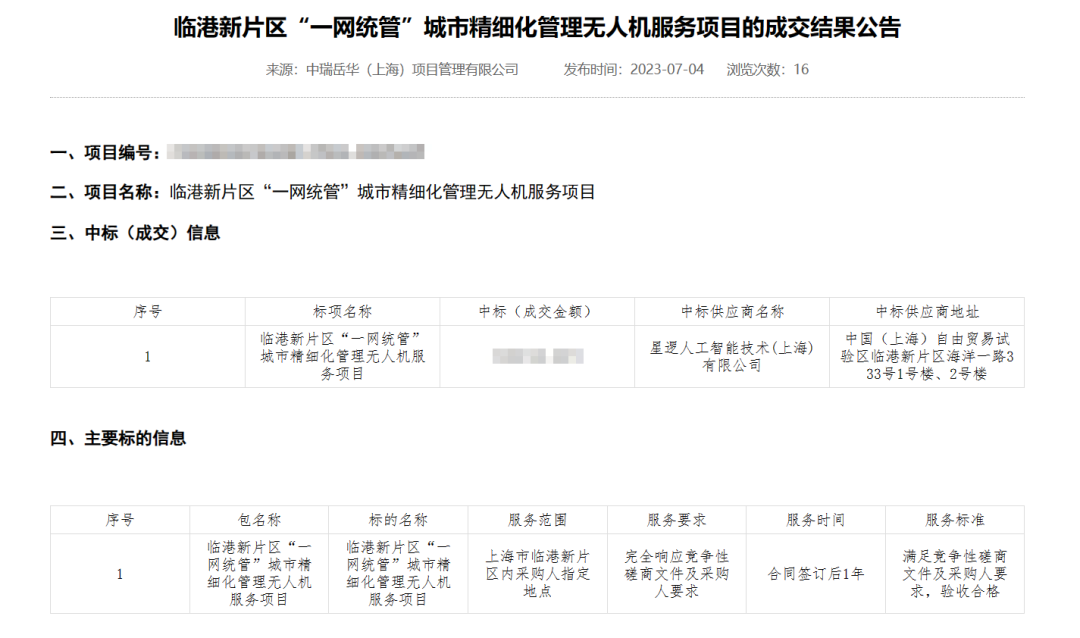Click the 服务范围 column header
Image resolution: width=1080 pixels, height=638 pixels.
(x=537, y=520)
